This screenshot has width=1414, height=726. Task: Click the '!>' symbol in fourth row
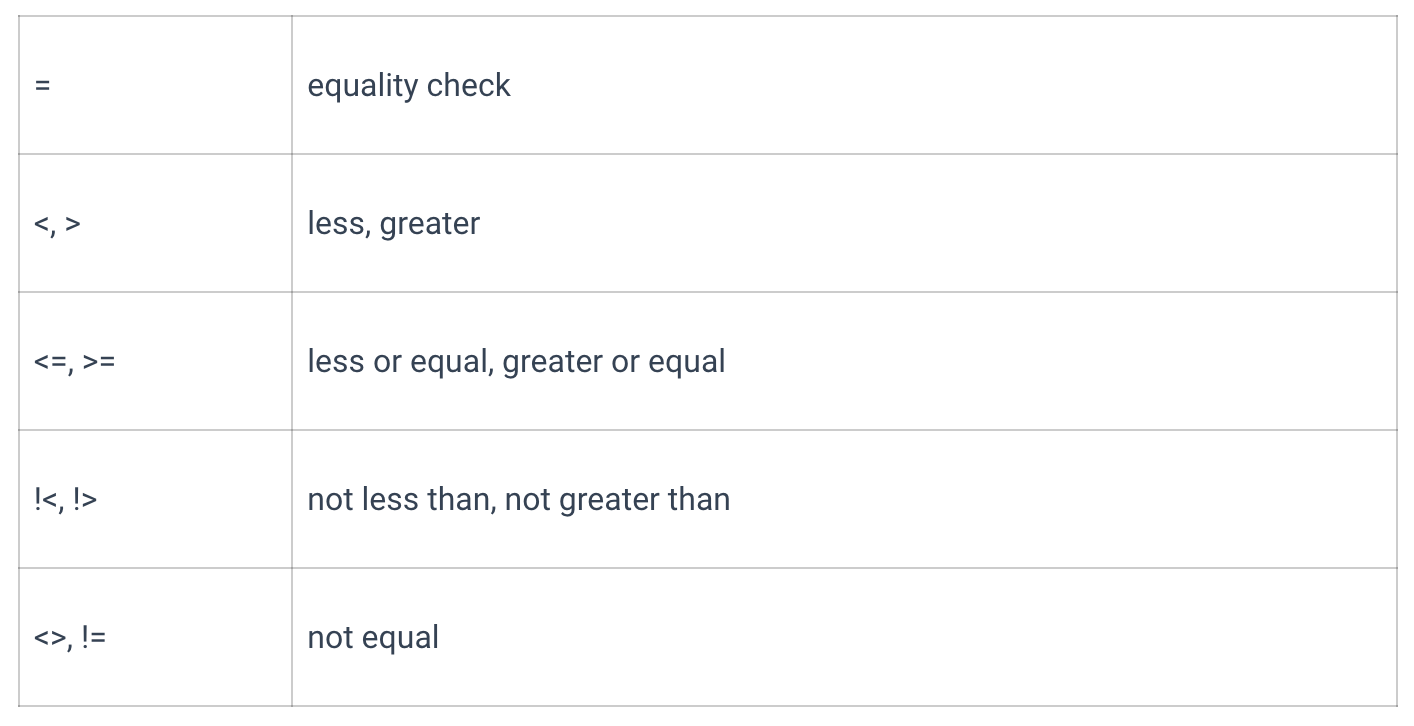(x=85, y=499)
